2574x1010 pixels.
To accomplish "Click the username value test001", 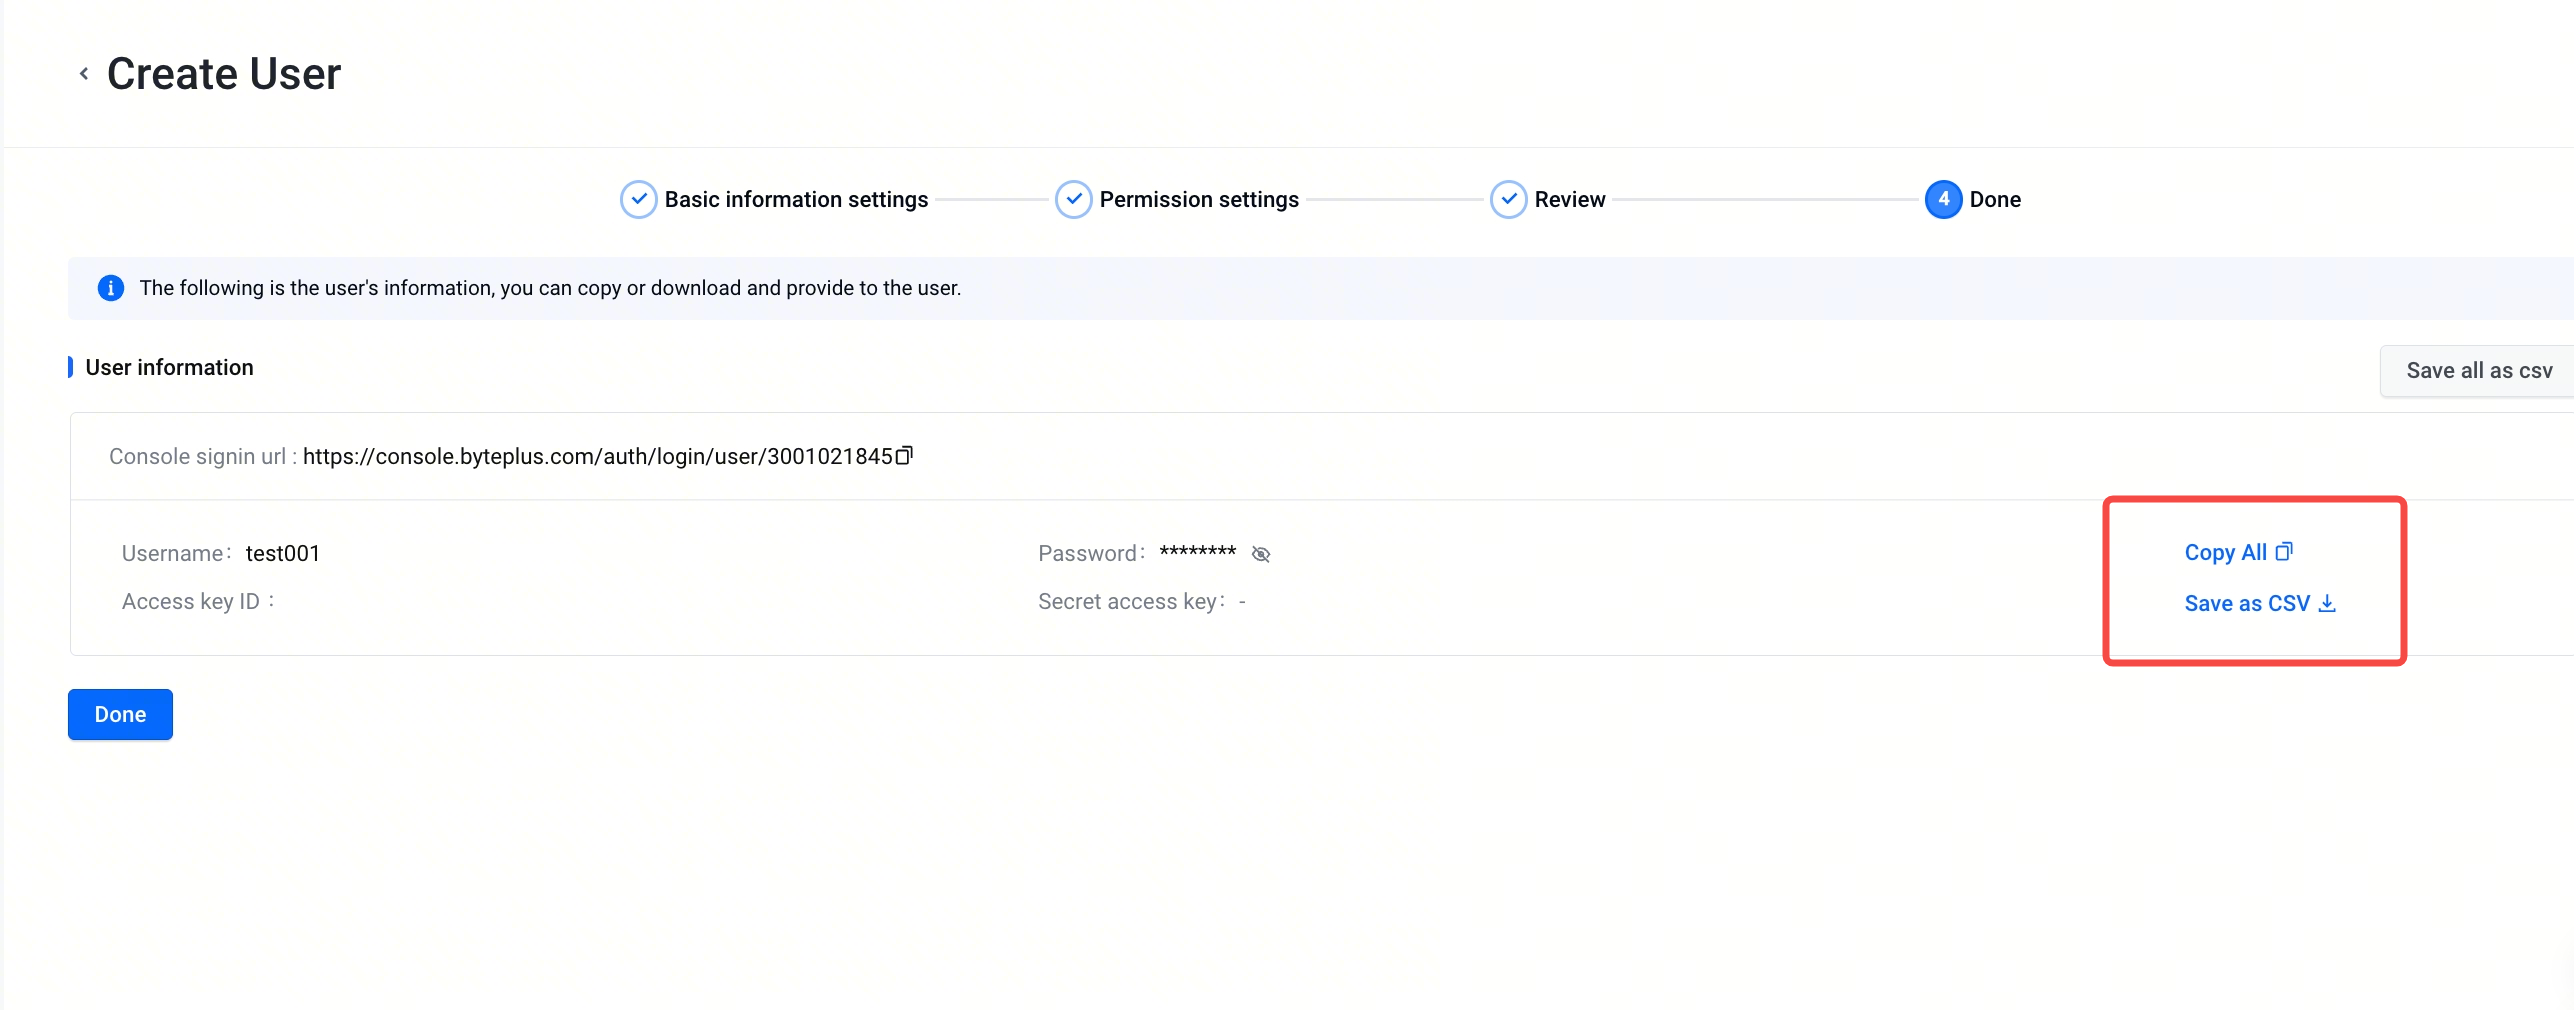I will click(x=283, y=553).
